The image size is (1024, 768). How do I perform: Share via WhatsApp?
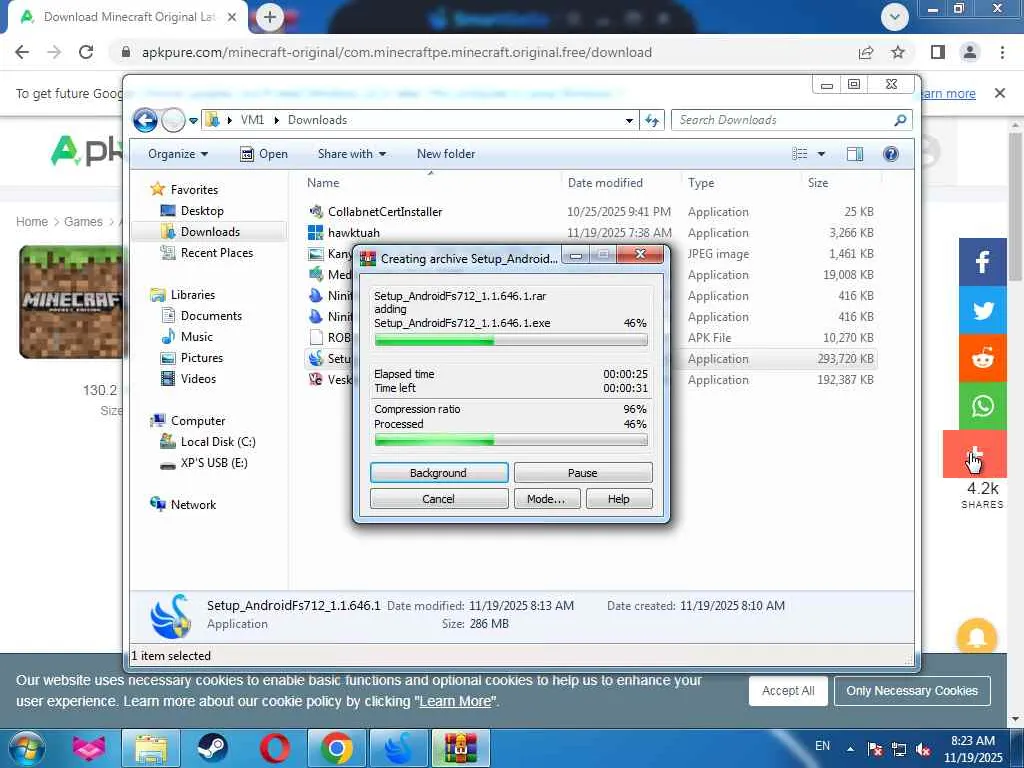pyautogui.click(x=983, y=406)
